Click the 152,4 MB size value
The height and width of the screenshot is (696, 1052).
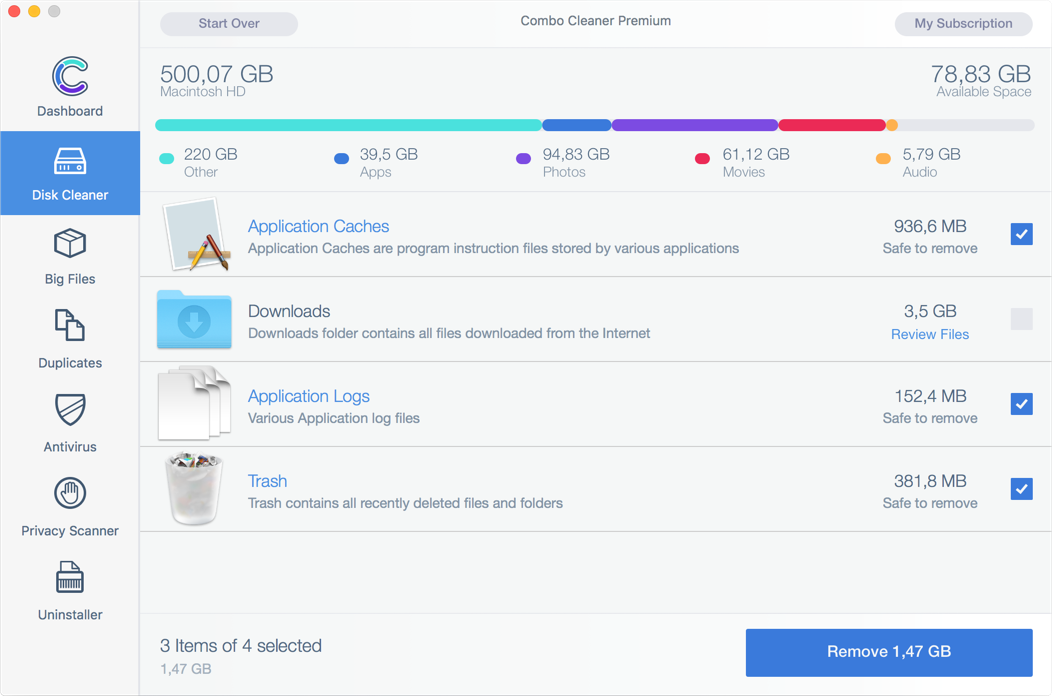click(x=930, y=396)
